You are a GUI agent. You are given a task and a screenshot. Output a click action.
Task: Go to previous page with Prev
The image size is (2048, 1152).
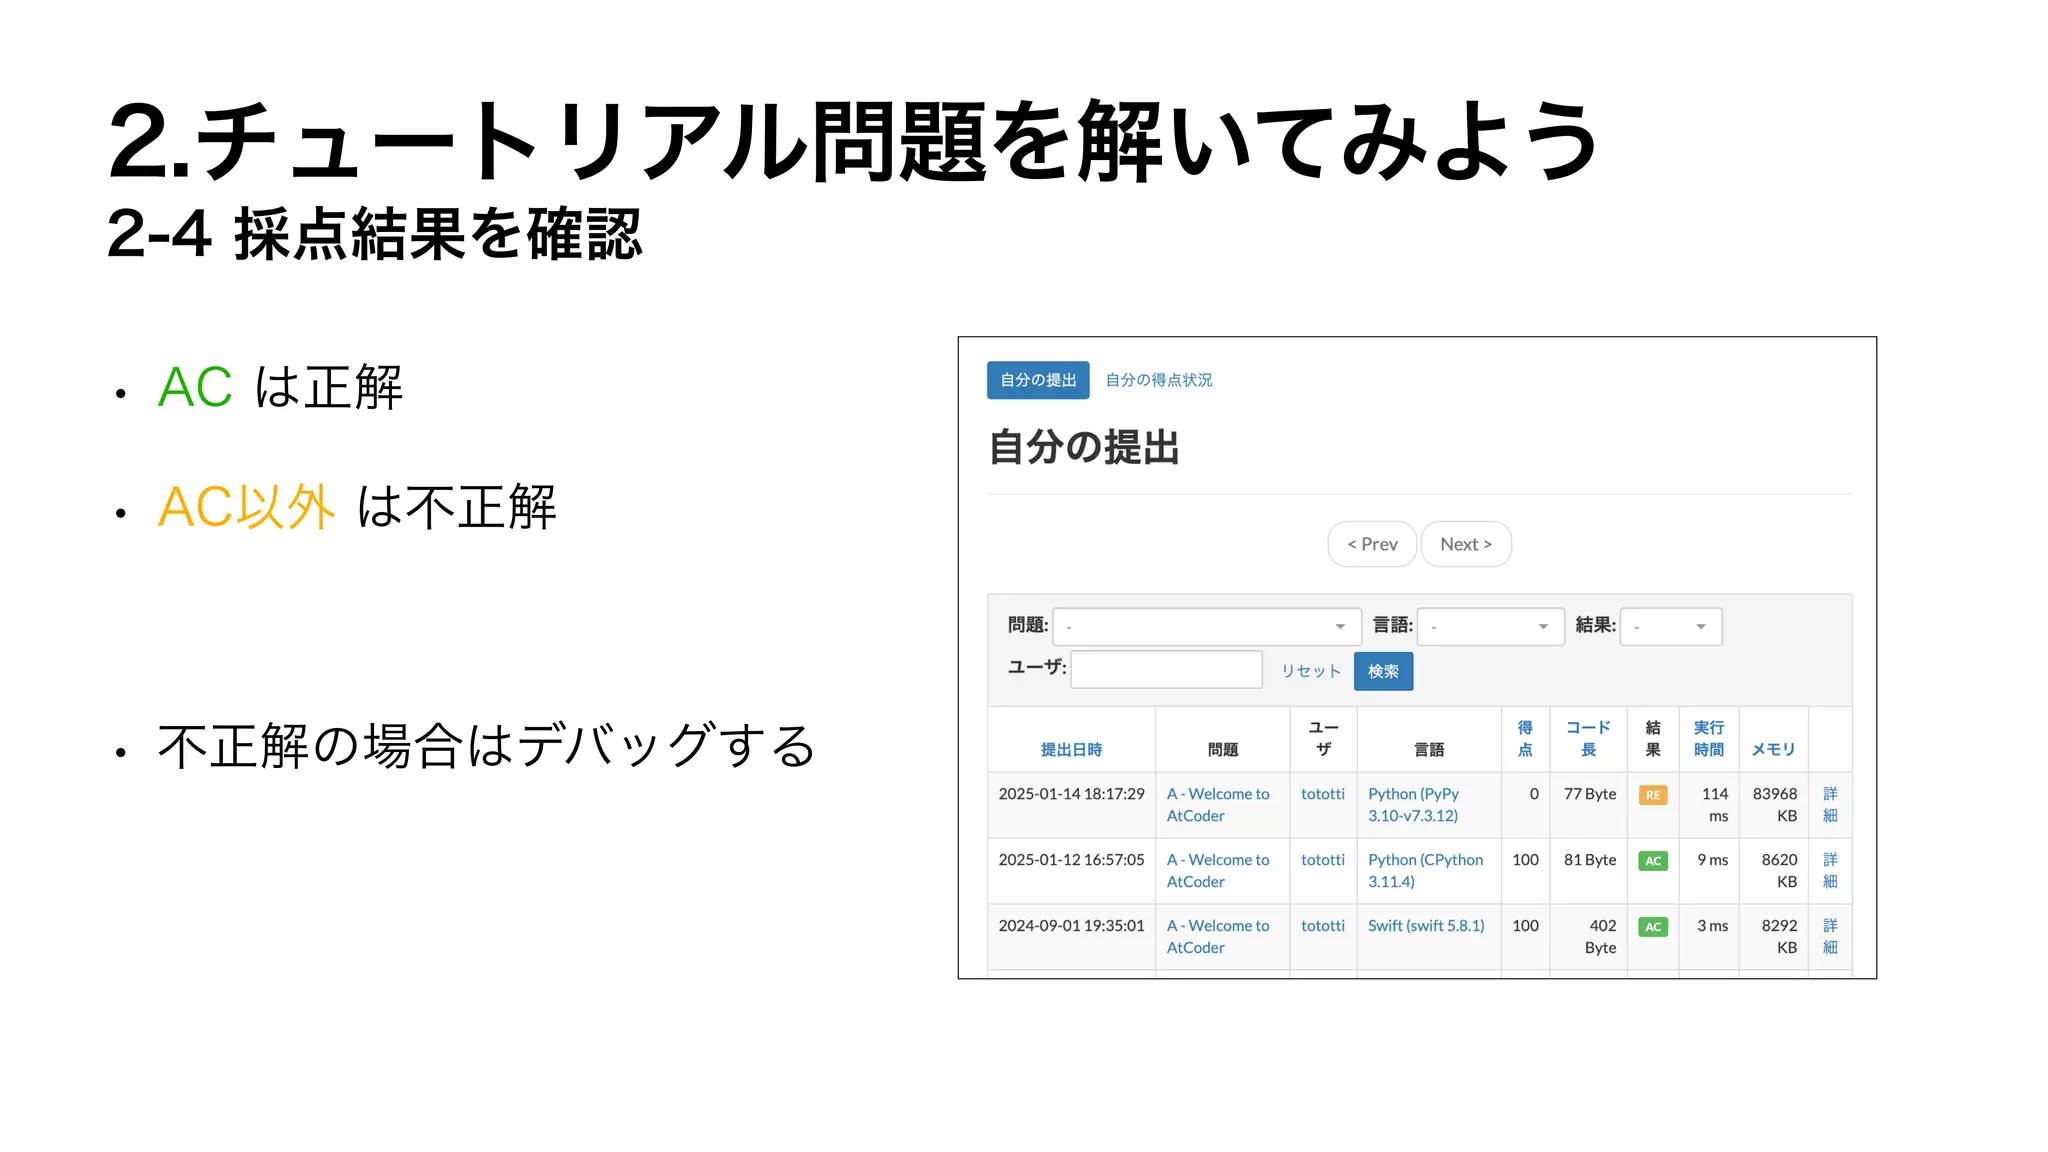pyautogui.click(x=1371, y=544)
